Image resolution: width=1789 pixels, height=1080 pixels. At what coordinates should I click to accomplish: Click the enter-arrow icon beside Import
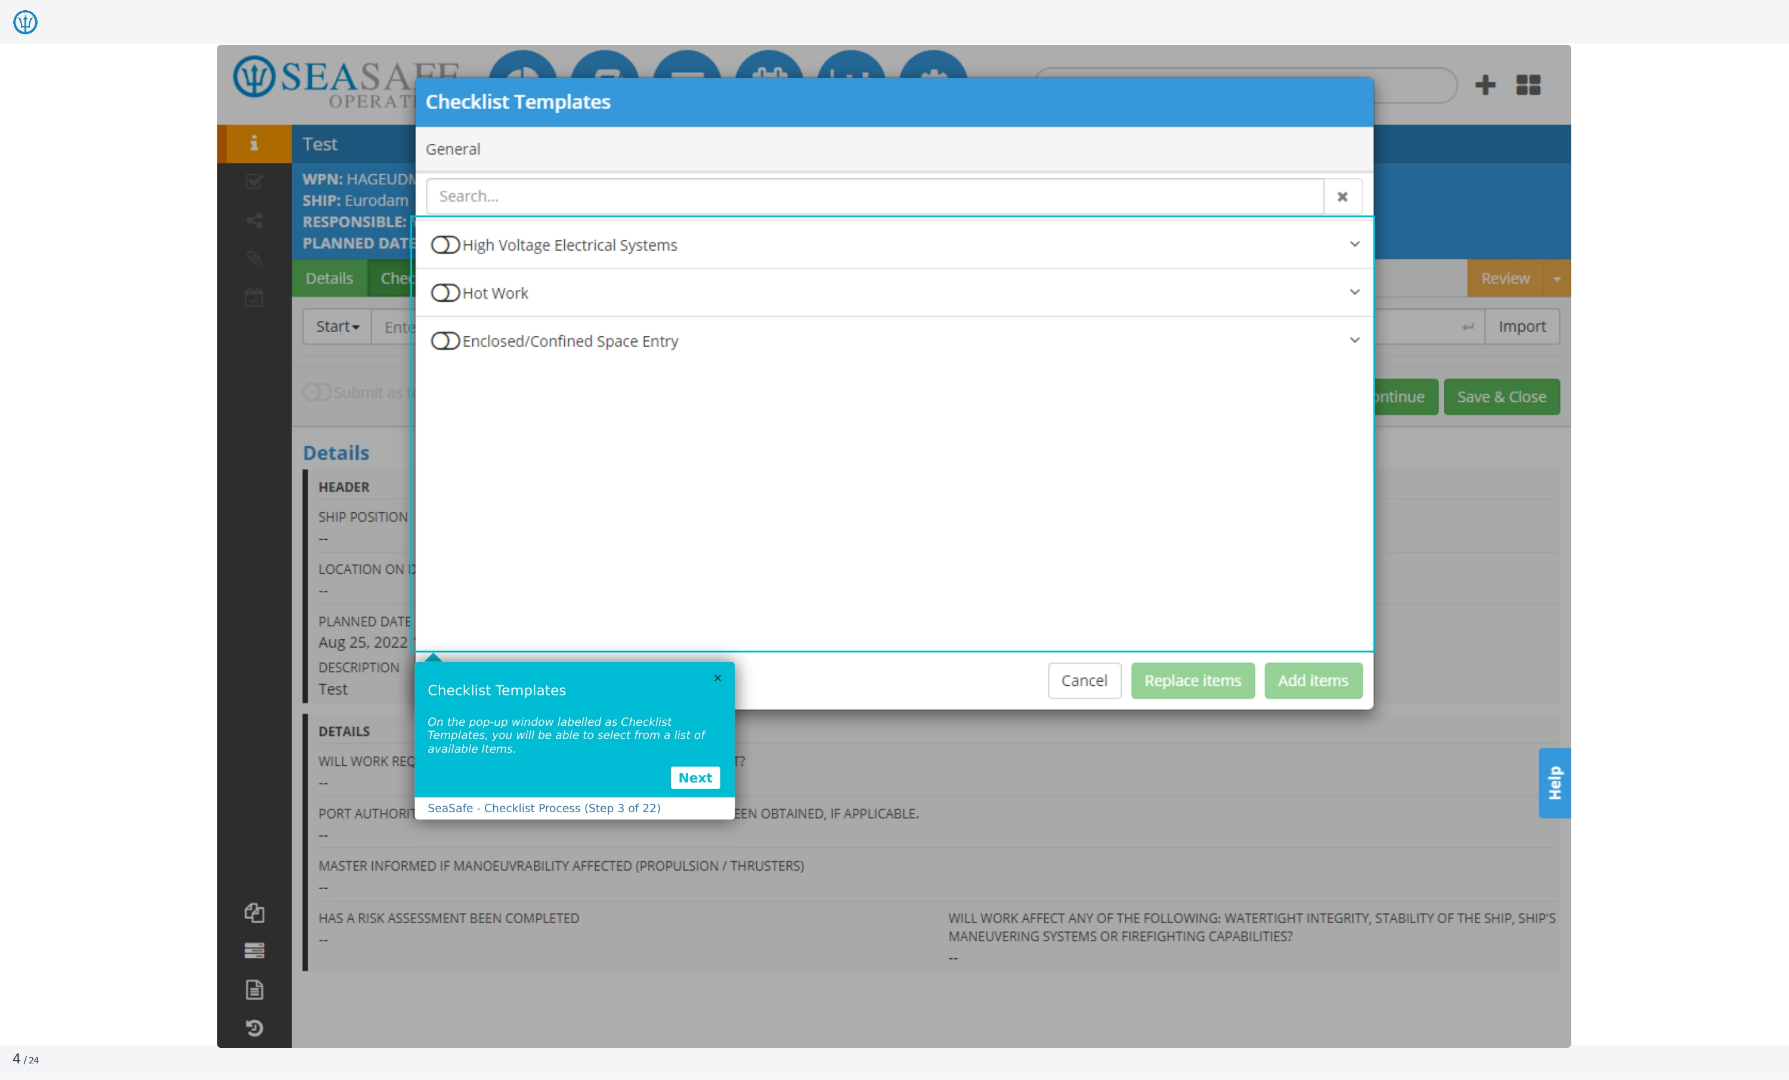click(1467, 327)
